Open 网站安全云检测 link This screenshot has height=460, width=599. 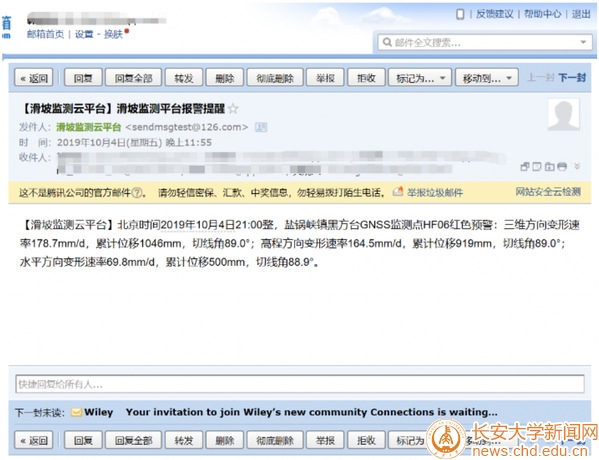point(548,192)
